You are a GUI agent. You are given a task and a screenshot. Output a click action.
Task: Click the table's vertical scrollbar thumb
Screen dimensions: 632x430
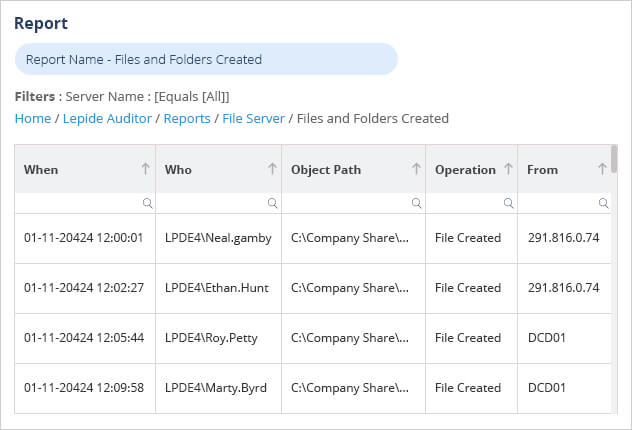tap(614, 159)
